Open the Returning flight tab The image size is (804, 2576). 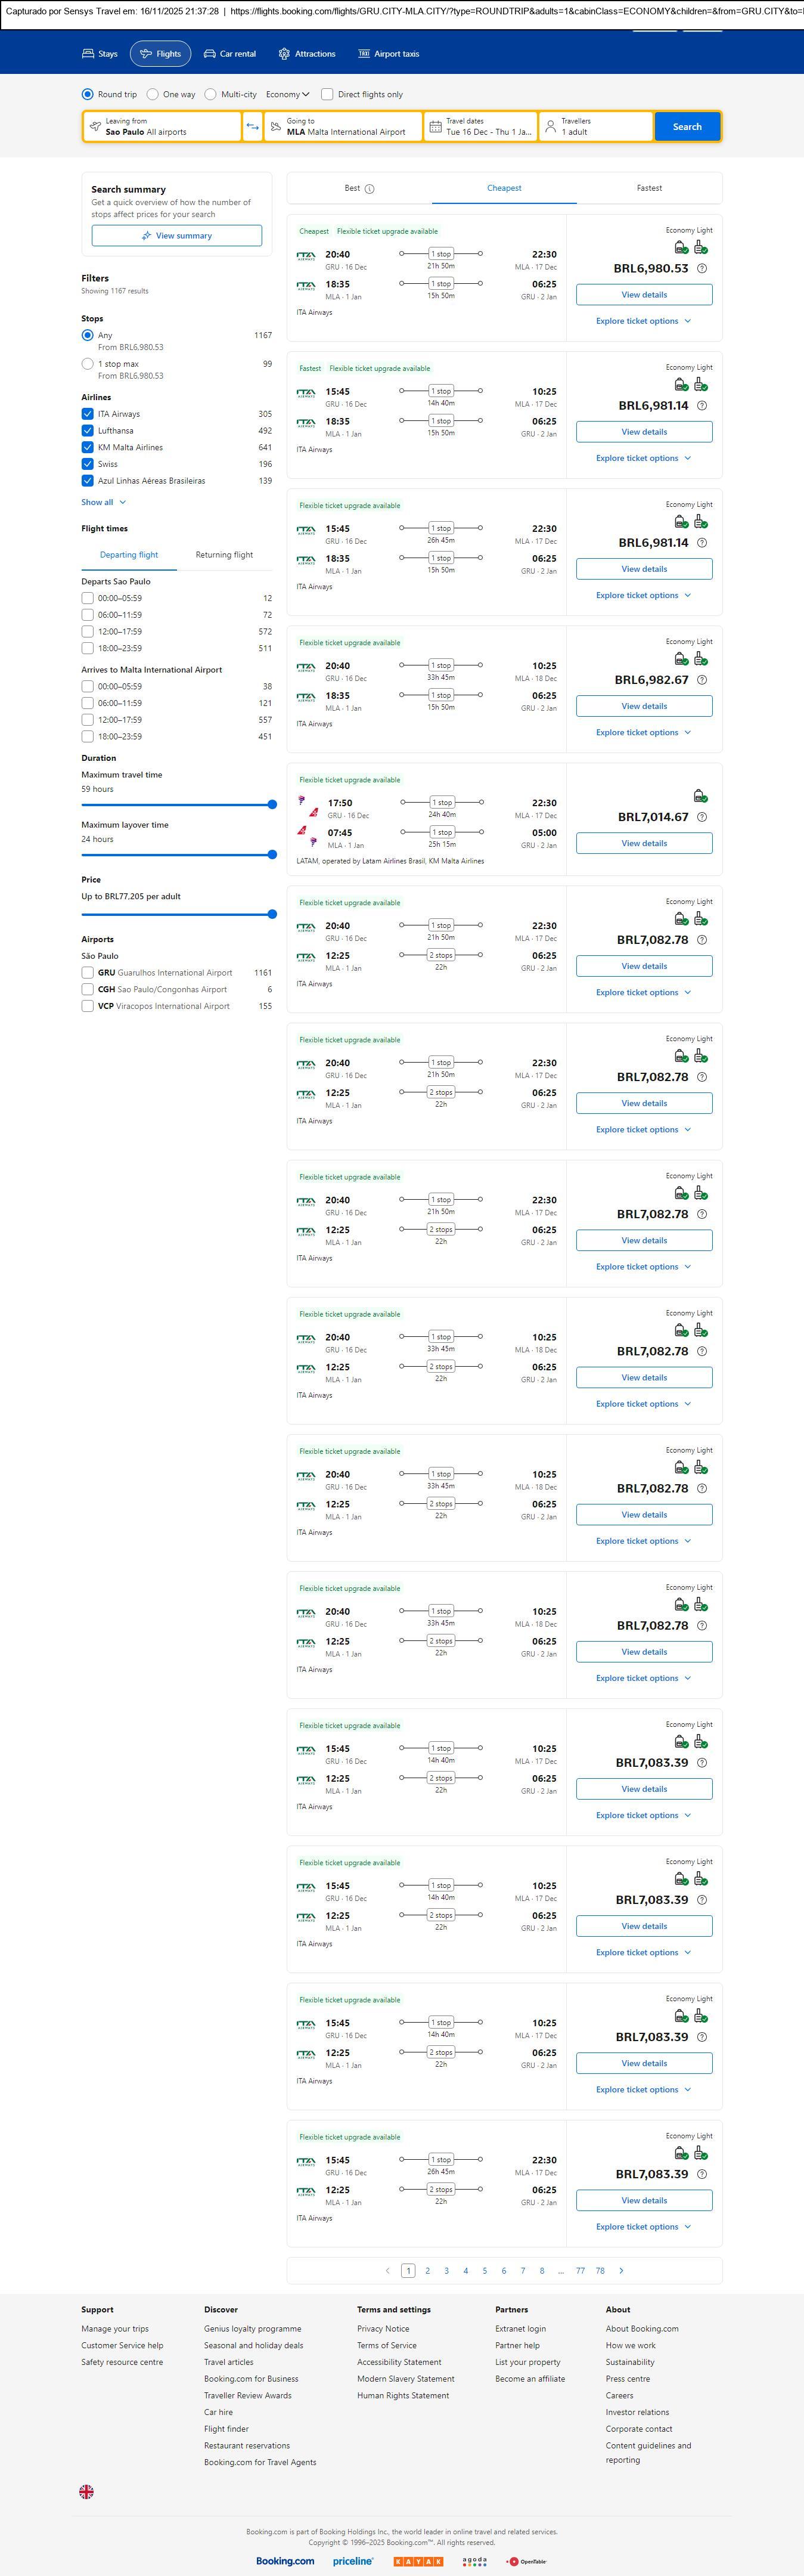[224, 555]
